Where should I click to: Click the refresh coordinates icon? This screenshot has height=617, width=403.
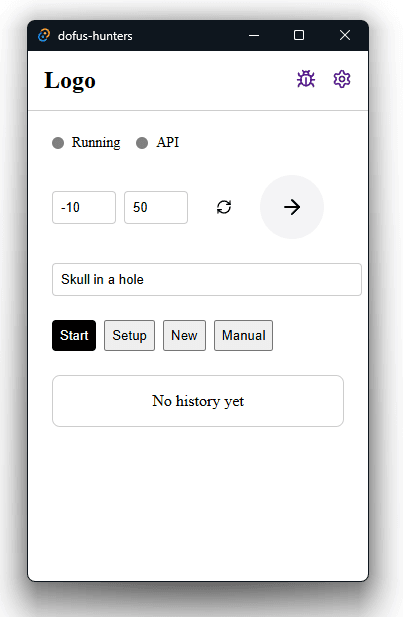224,207
